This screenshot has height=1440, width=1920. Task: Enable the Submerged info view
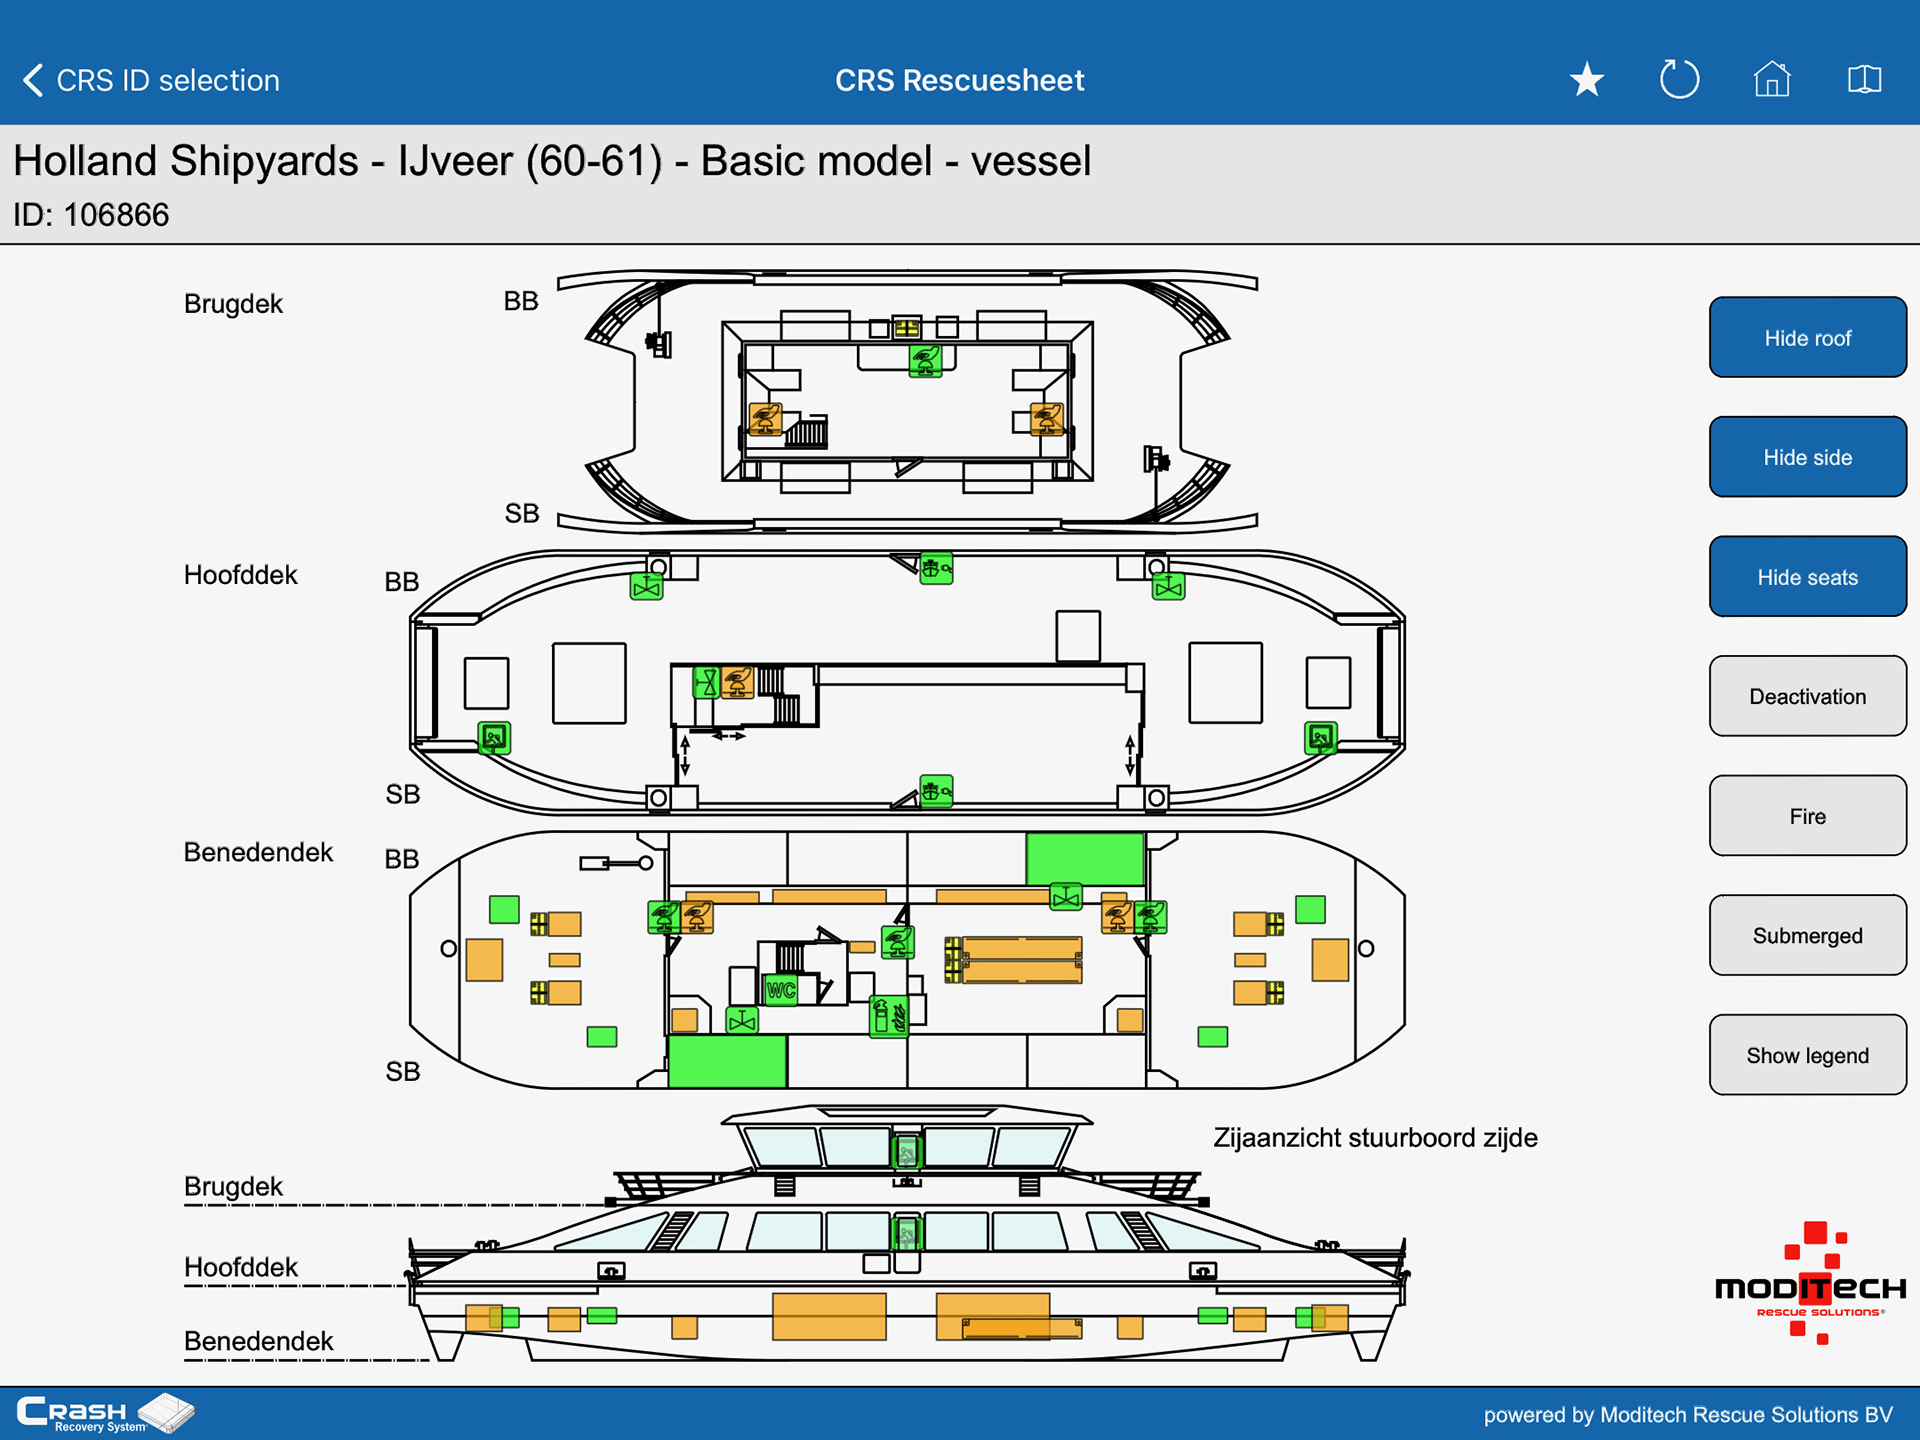(1807, 936)
